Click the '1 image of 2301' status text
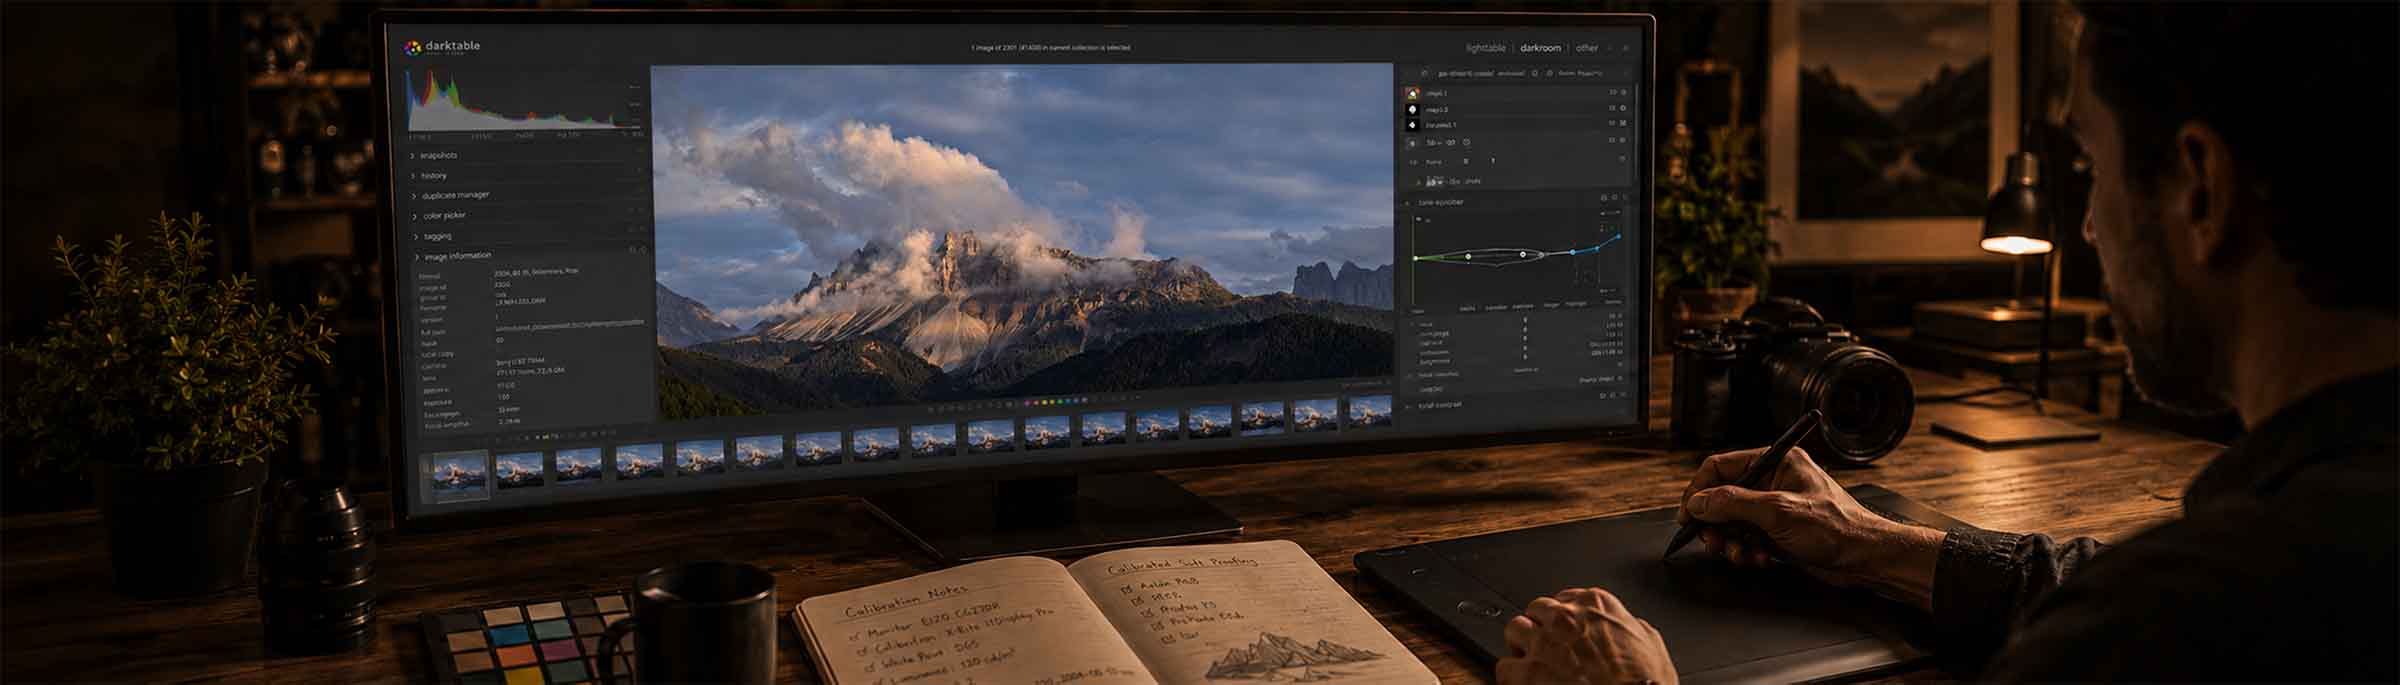 tap(1050, 47)
